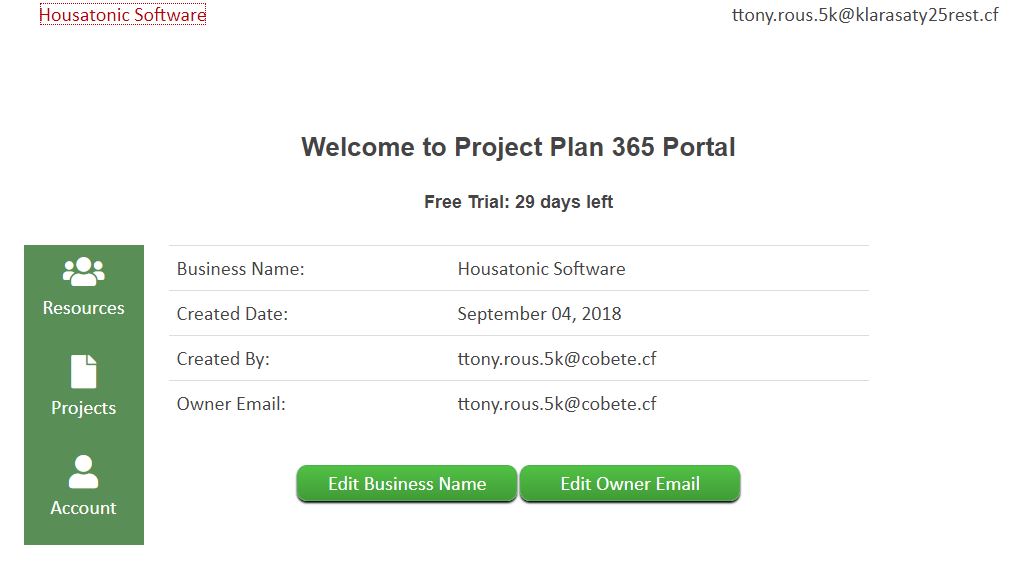Select the Resources label in sidebar
Image resolution: width=1019 pixels, height=567 pixels.
tap(83, 308)
